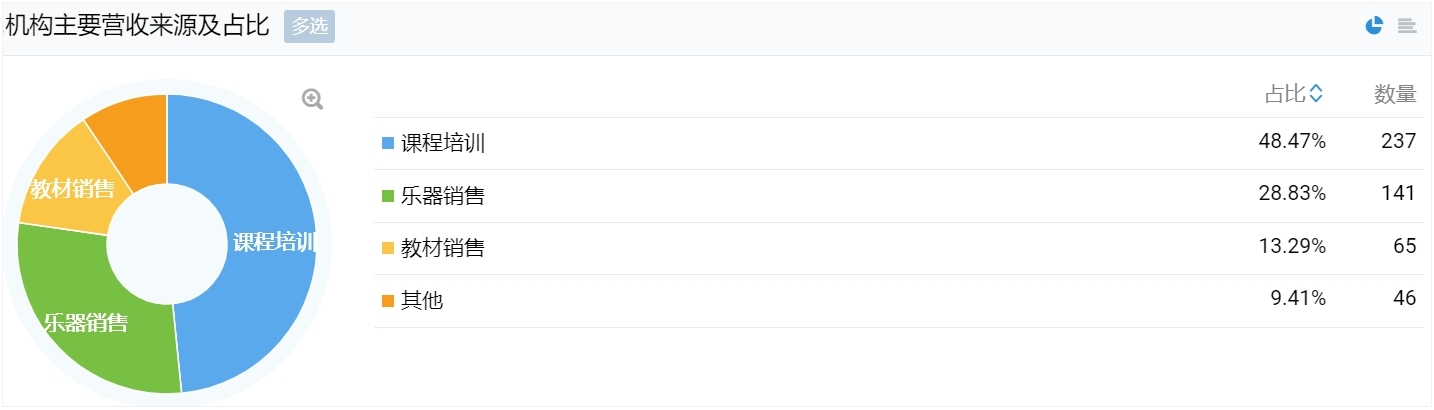Switch to pie chart view icon
Viewport: 1434px width, 410px height.
tap(1374, 26)
